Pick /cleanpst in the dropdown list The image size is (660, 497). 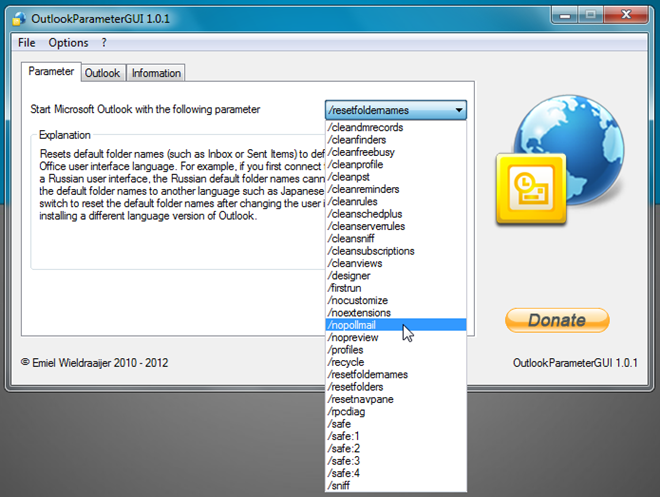396,177
